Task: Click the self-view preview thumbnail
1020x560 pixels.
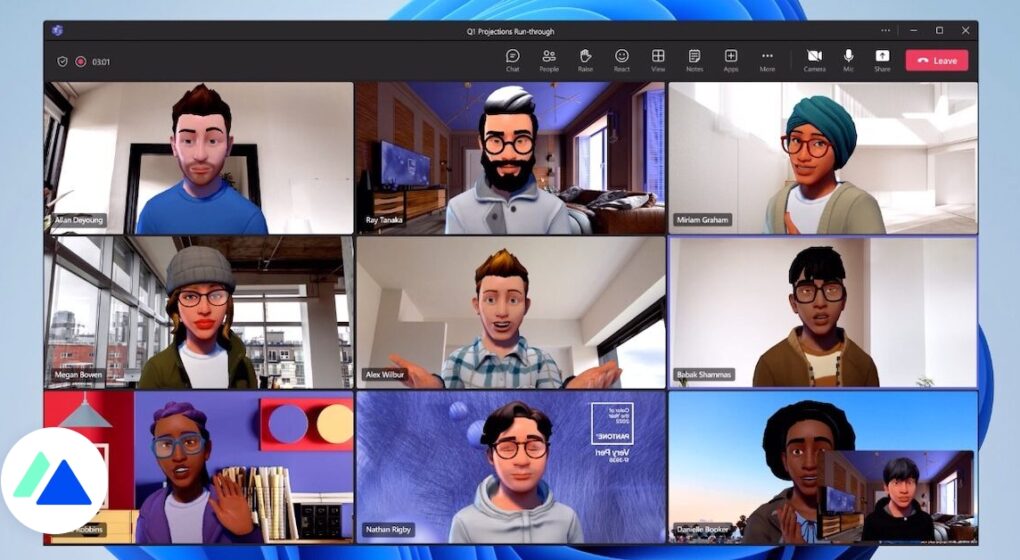Action: (x=897, y=496)
